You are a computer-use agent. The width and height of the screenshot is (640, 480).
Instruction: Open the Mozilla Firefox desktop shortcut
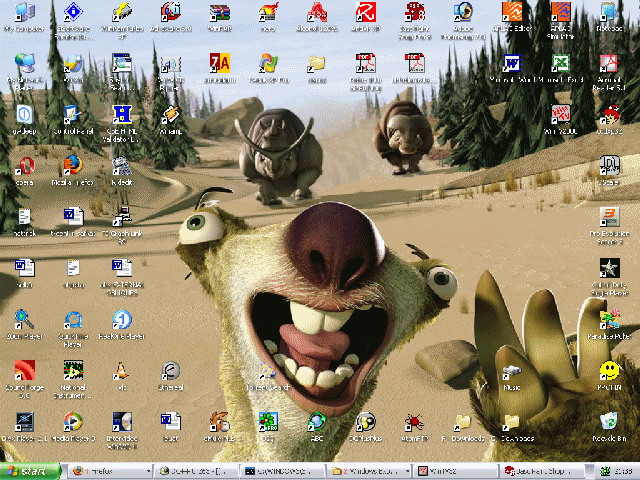tap(72, 165)
